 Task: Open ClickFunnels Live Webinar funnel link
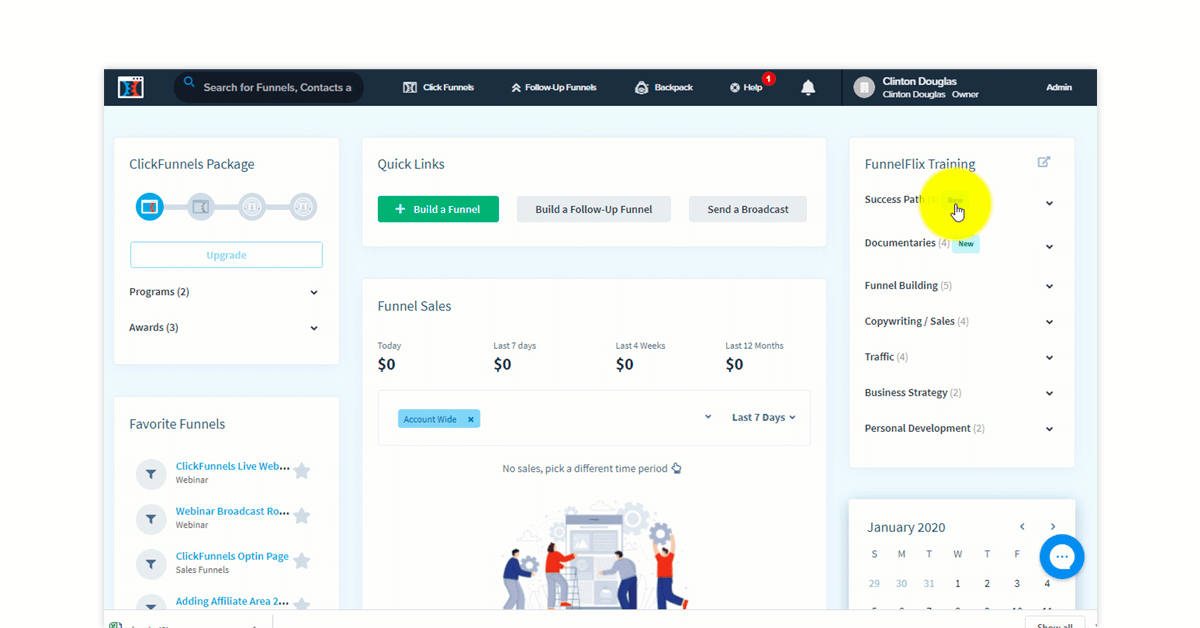point(233,466)
